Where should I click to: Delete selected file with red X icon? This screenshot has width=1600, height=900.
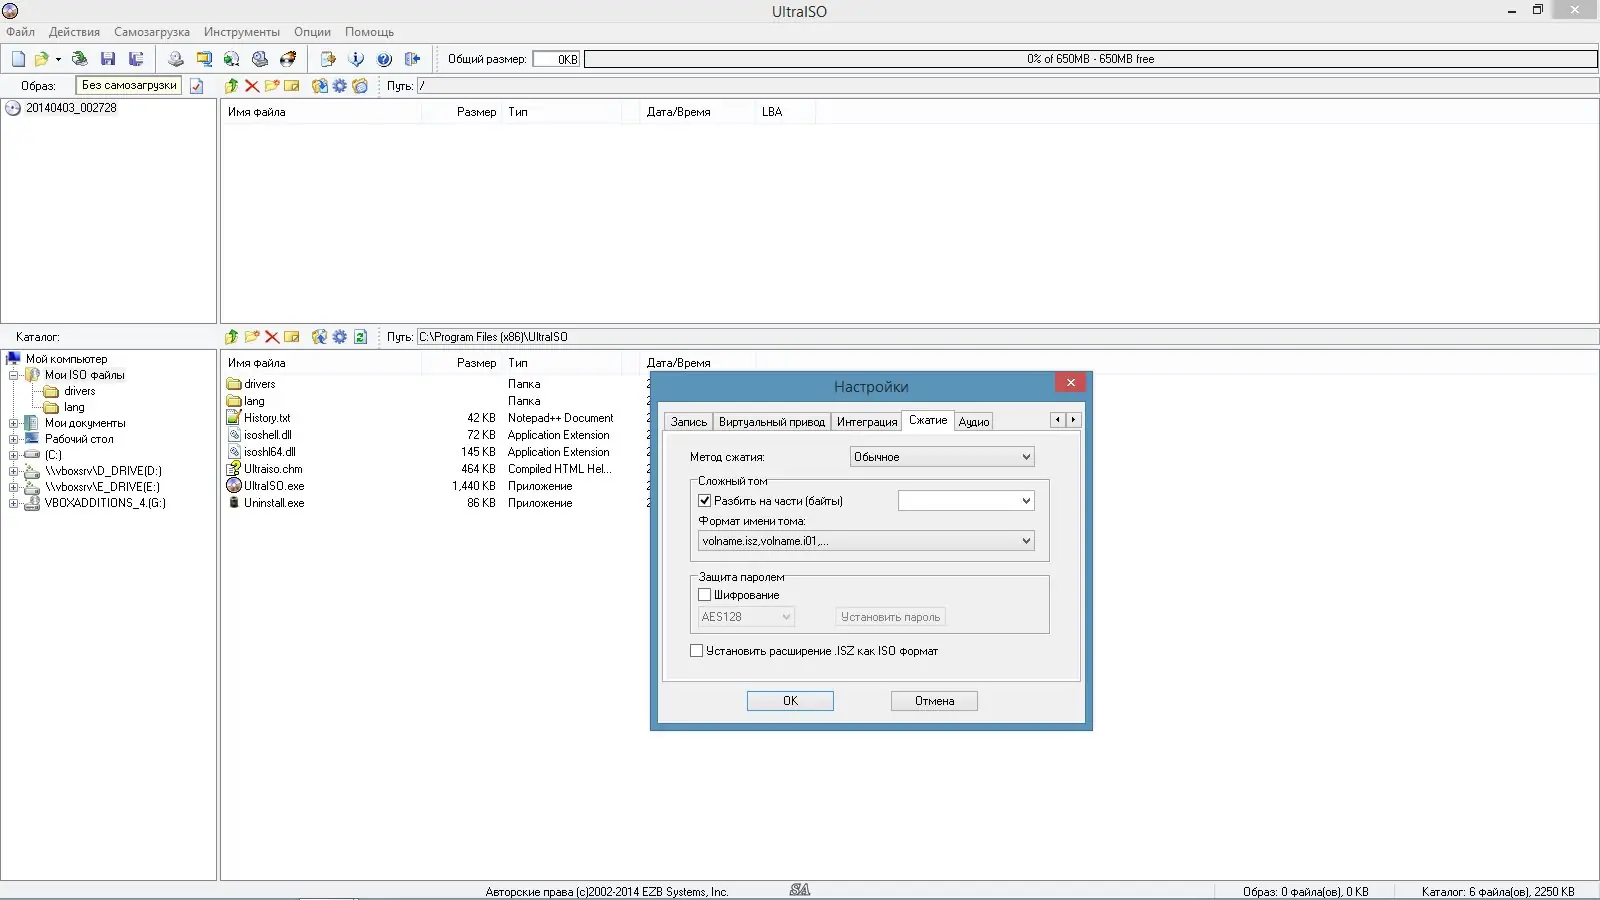(x=272, y=337)
